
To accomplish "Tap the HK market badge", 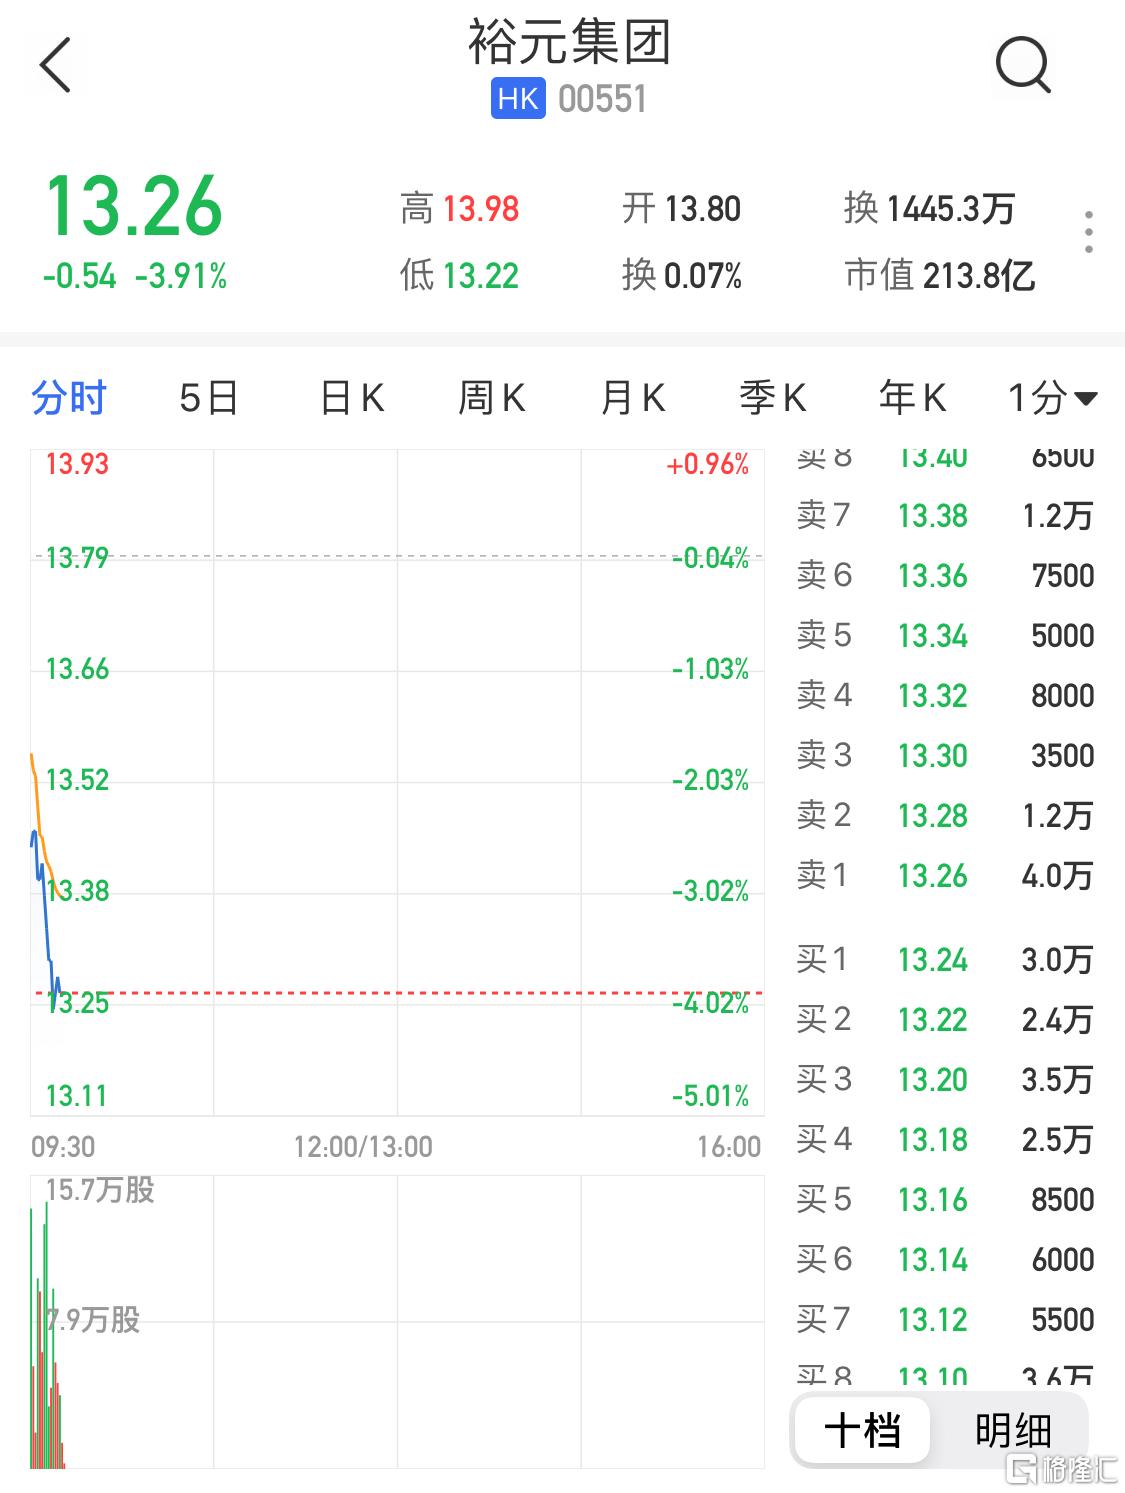I will [518, 99].
